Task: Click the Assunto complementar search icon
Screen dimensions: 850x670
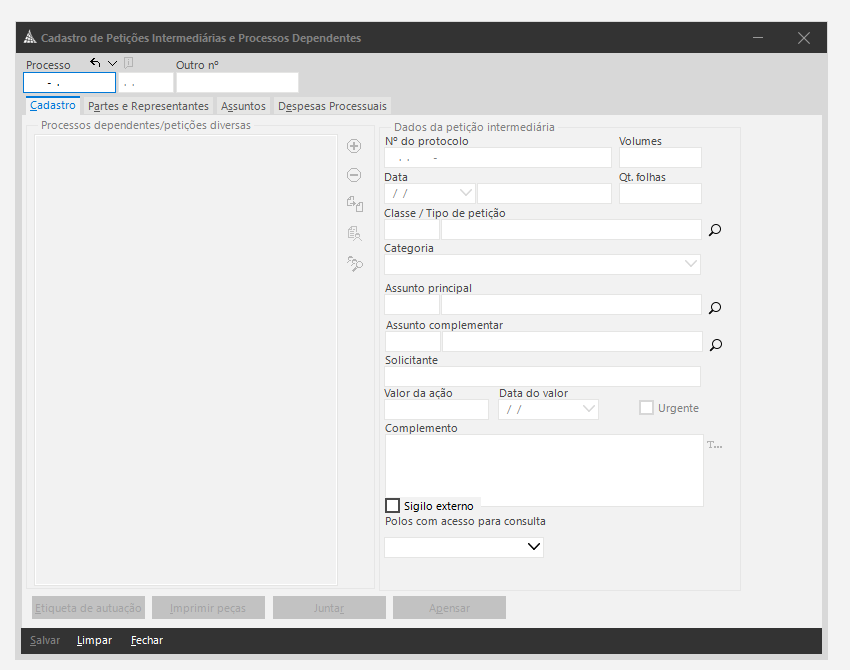Action: point(715,345)
